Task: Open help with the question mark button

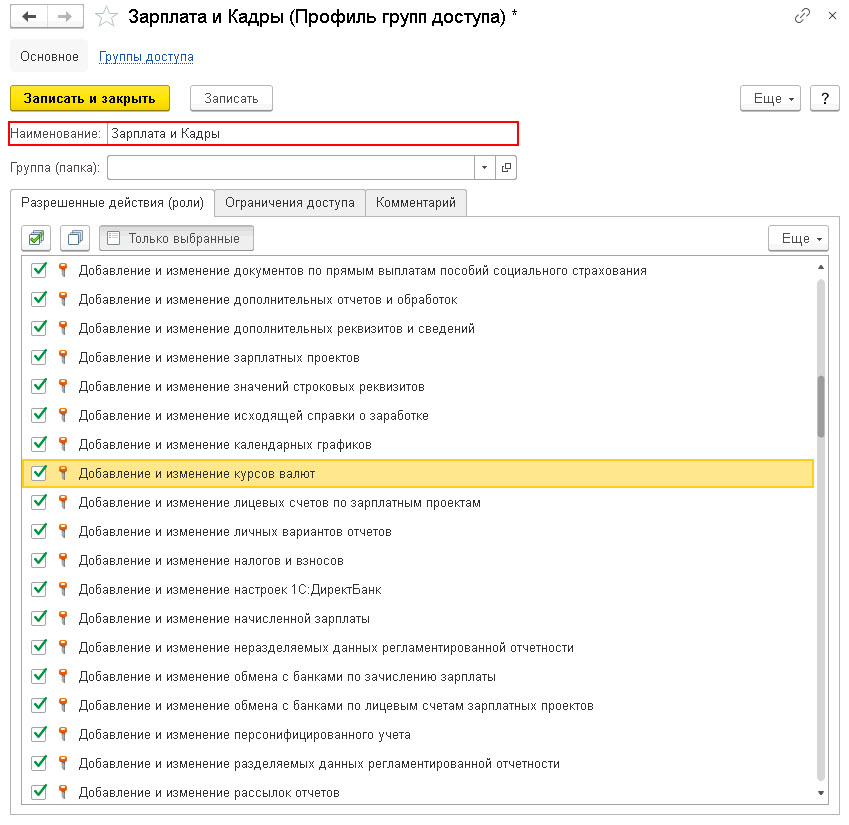Action: (825, 99)
